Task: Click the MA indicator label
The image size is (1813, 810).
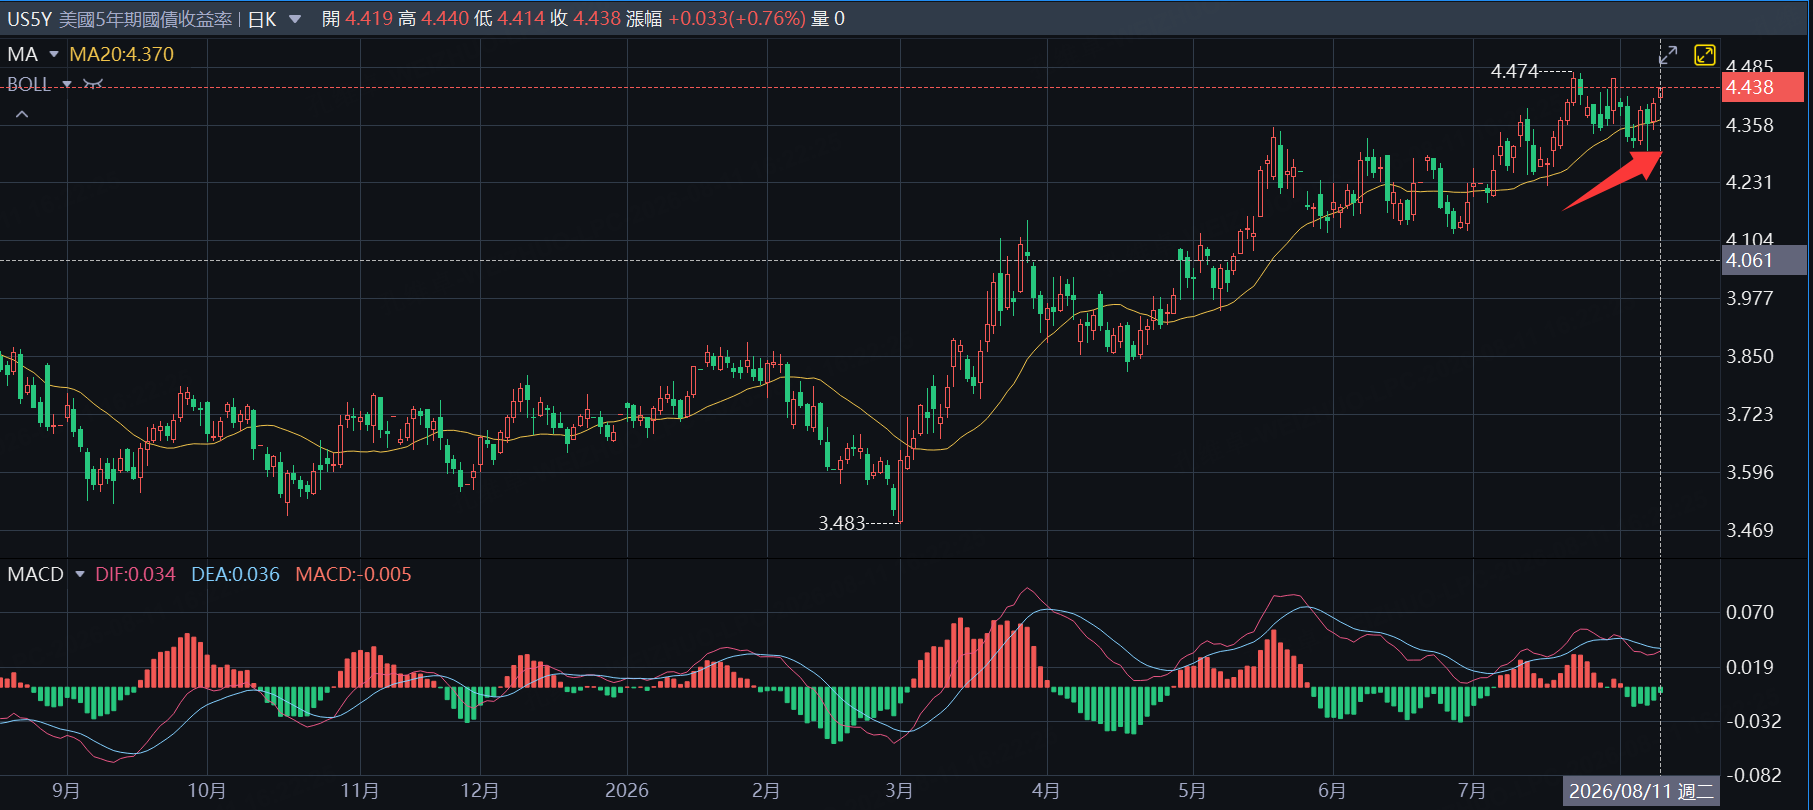Action: tap(23, 54)
